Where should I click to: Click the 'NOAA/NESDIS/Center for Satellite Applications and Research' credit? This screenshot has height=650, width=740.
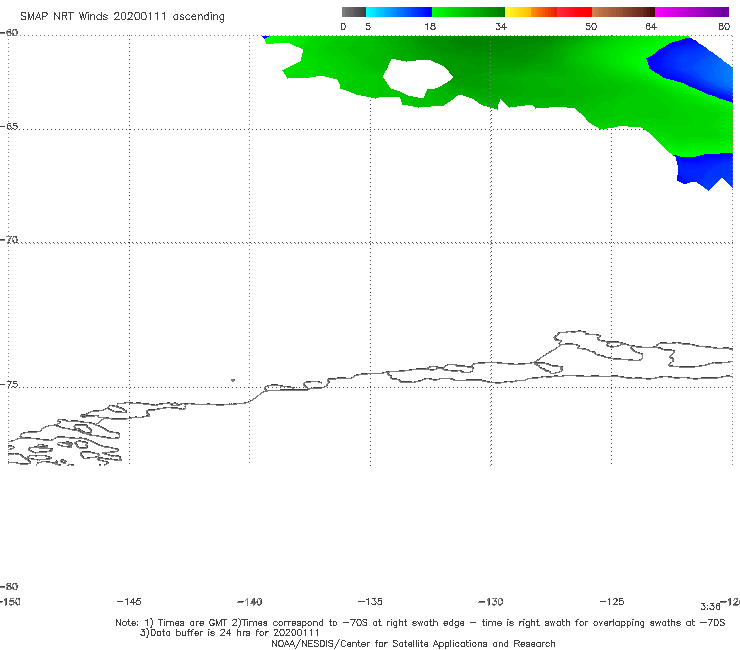(x=413, y=644)
